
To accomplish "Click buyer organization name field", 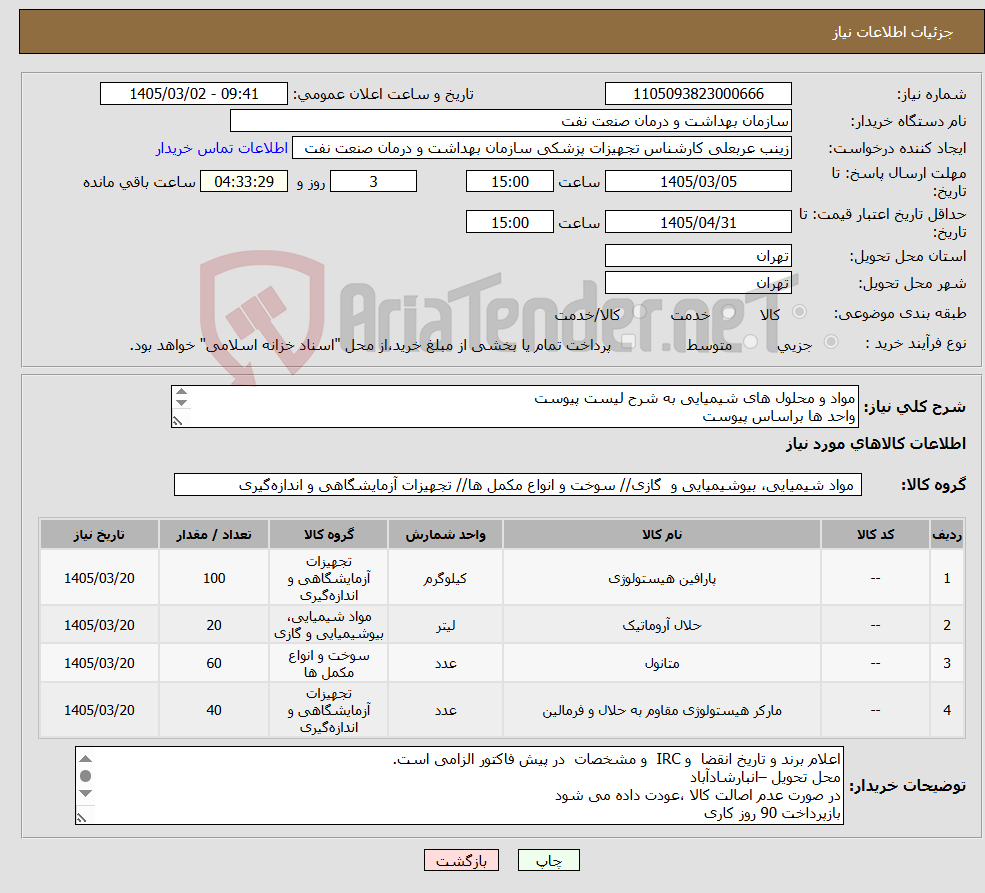I will click(x=511, y=121).
